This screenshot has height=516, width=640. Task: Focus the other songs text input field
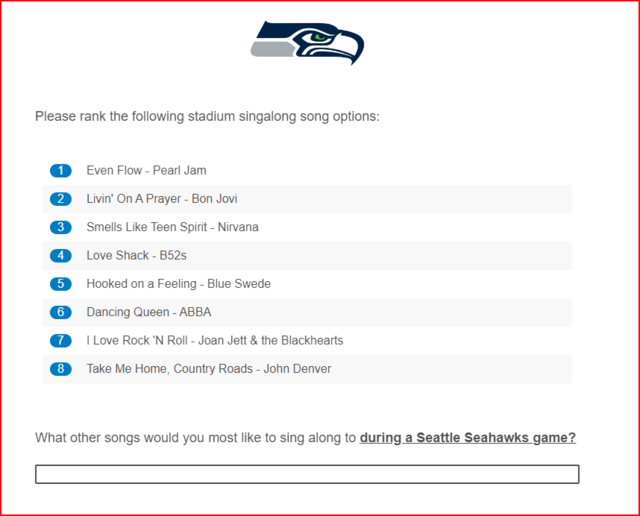pyautogui.click(x=307, y=474)
